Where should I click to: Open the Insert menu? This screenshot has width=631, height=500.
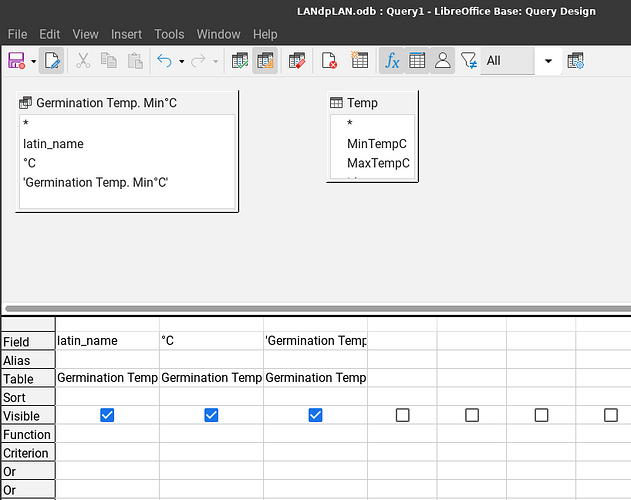click(126, 34)
